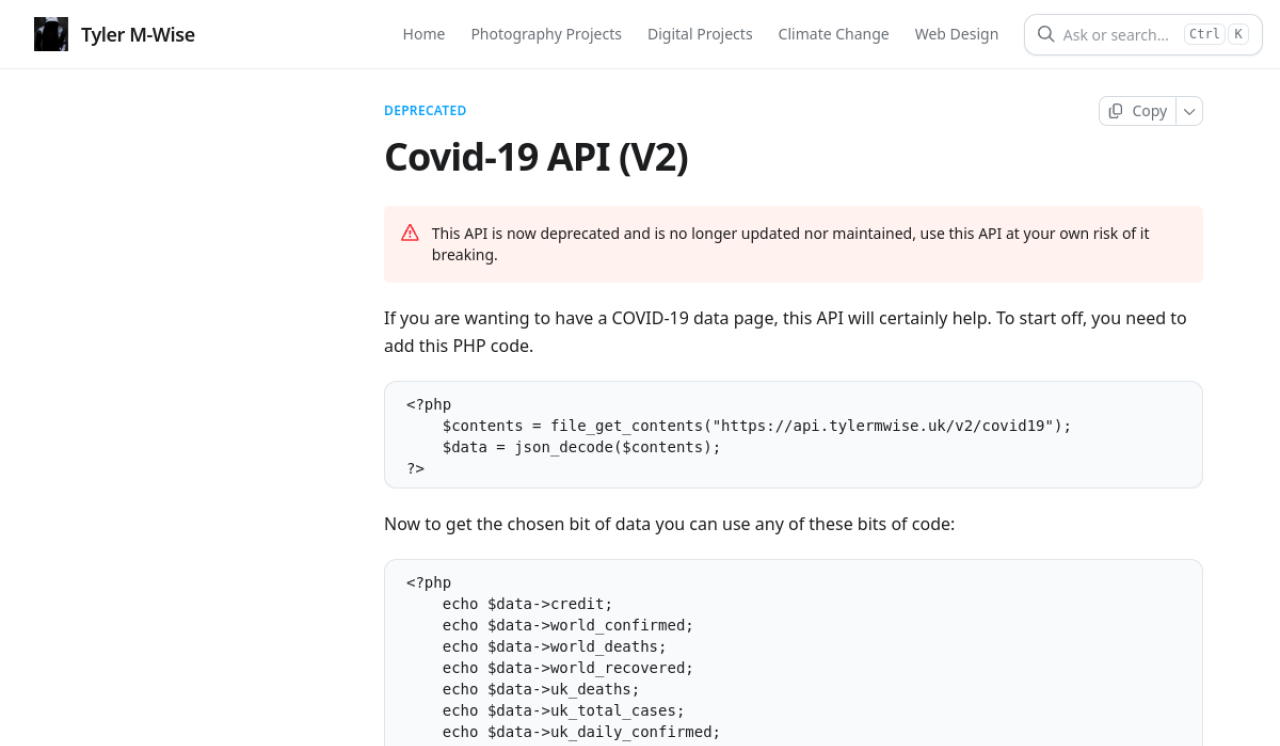Click the deprecation warning banner text
This screenshot has width=1280, height=746.
pos(790,244)
